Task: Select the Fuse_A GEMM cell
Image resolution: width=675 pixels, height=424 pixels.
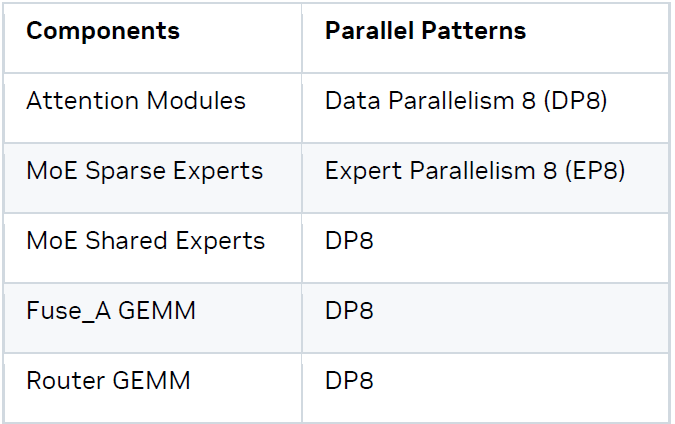Action: [111, 311]
